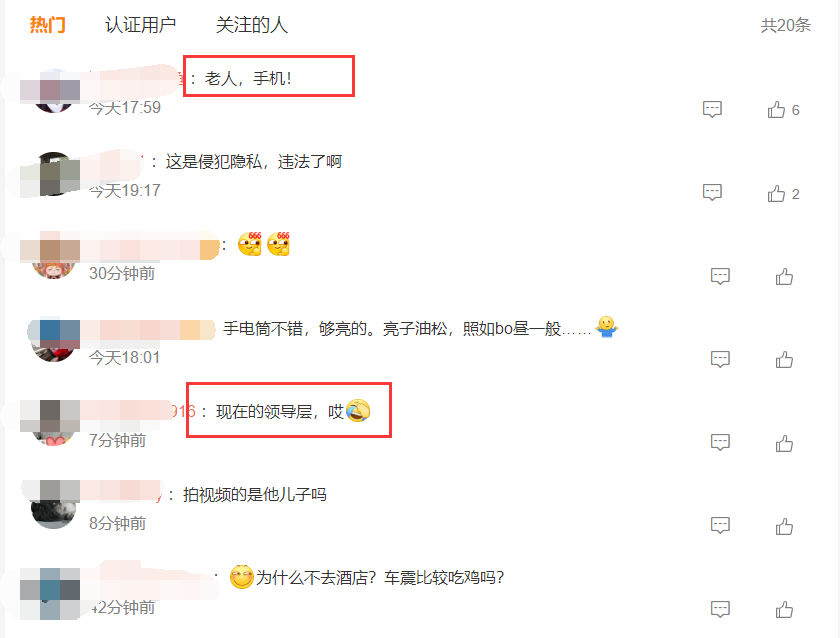840x638 pixels.
Task: Reply to the 拍视频的是他儿子吗 comment
Action: pyautogui.click(x=720, y=526)
